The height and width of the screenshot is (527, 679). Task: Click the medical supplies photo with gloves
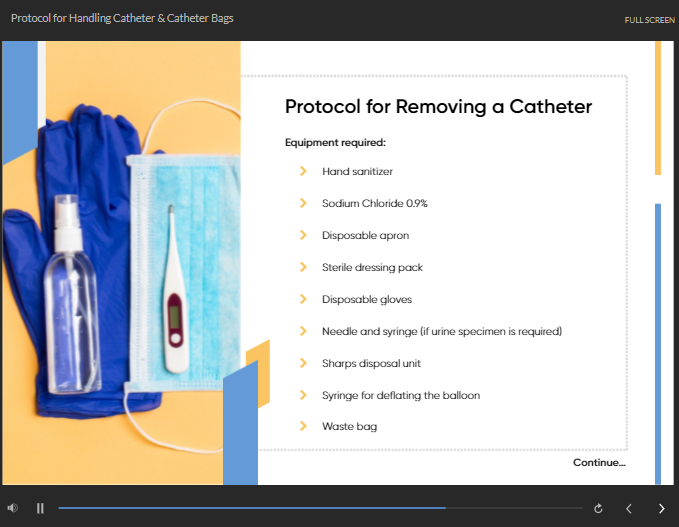point(121,263)
